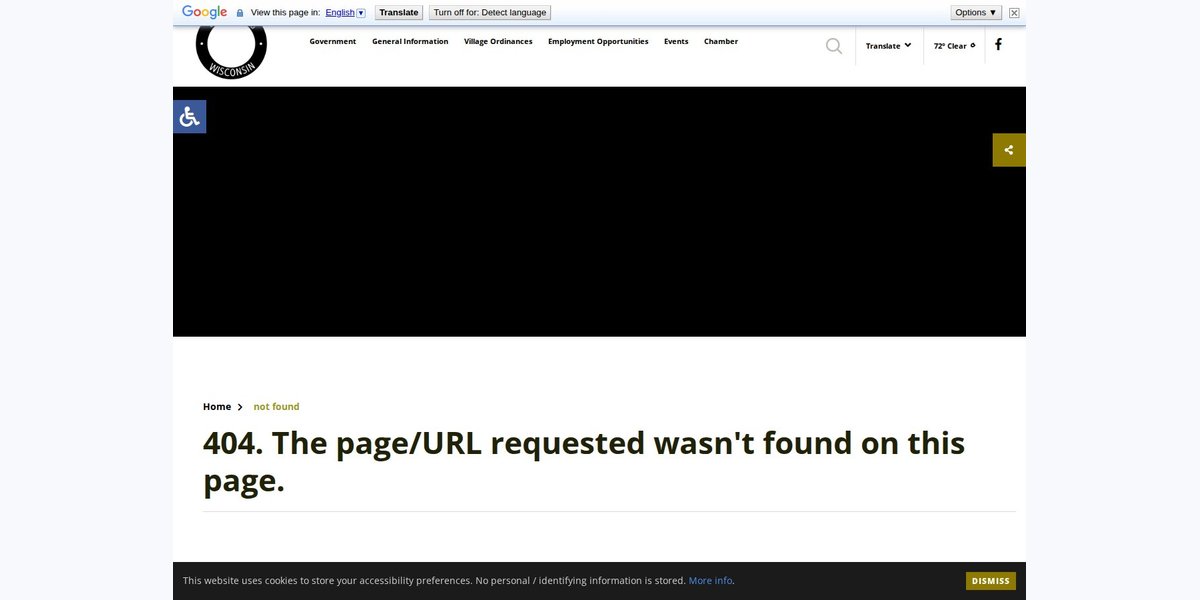The image size is (1200, 600).
Task: Expand the Translate dropdown in header
Action: 888,46
